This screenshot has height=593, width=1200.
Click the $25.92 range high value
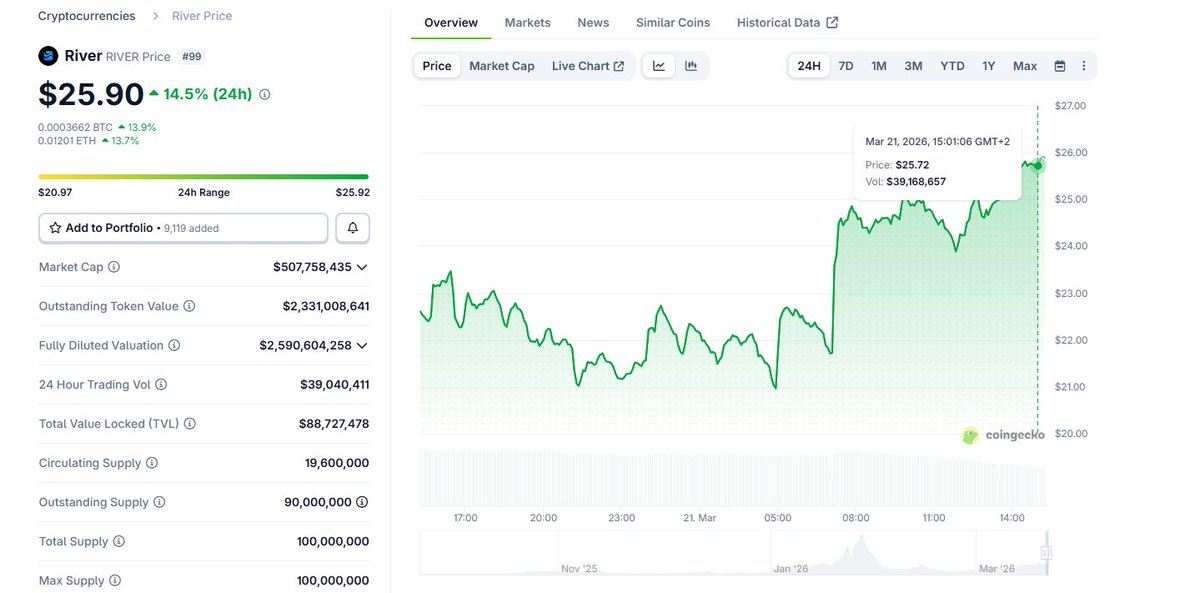(352, 192)
